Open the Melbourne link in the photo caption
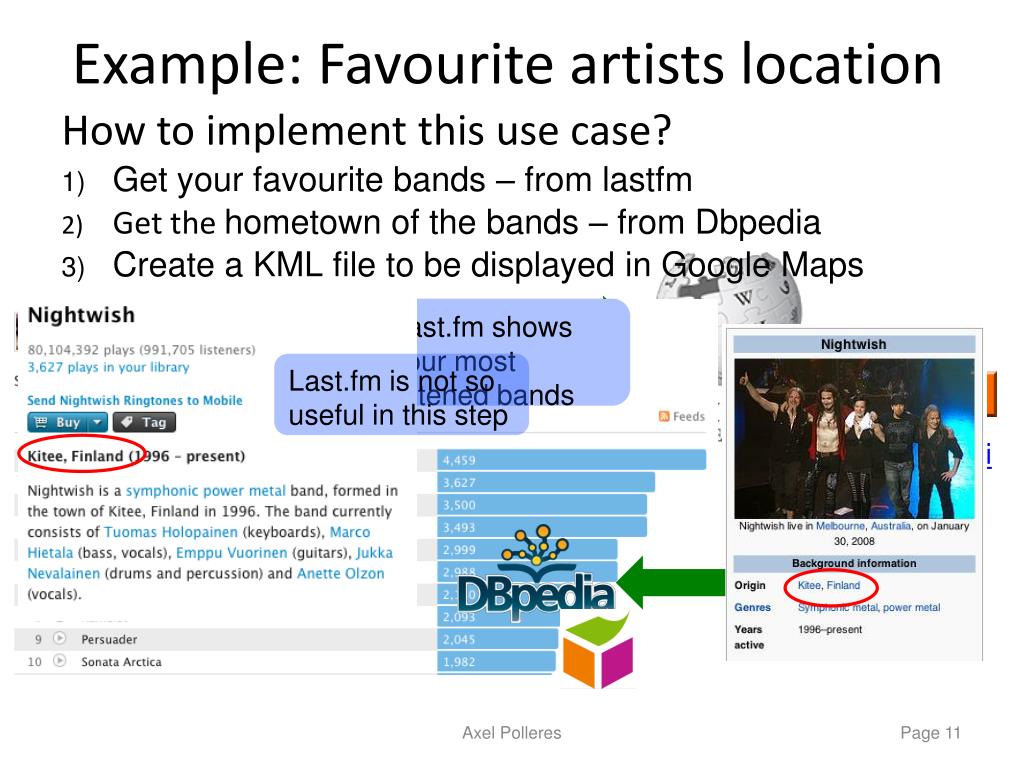The image size is (1024, 768). pyautogui.click(x=840, y=526)
